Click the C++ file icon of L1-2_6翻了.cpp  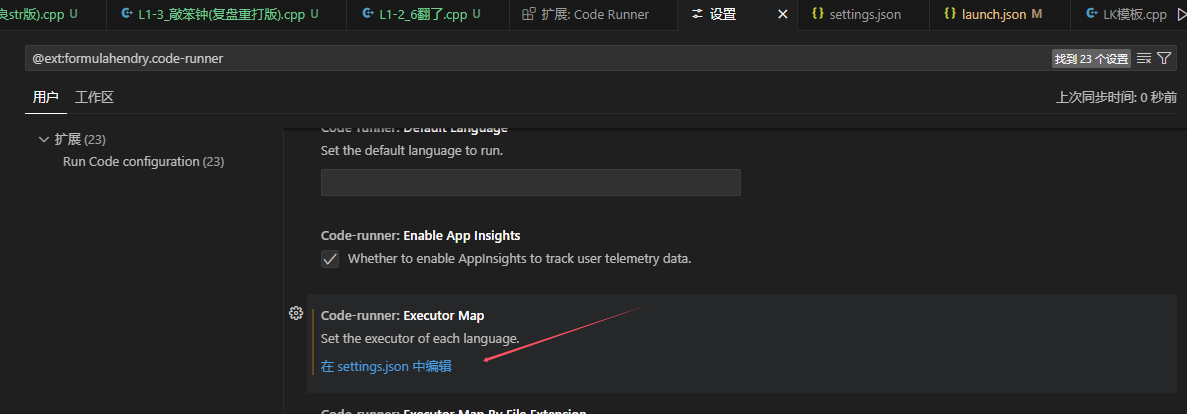[367, 14]
